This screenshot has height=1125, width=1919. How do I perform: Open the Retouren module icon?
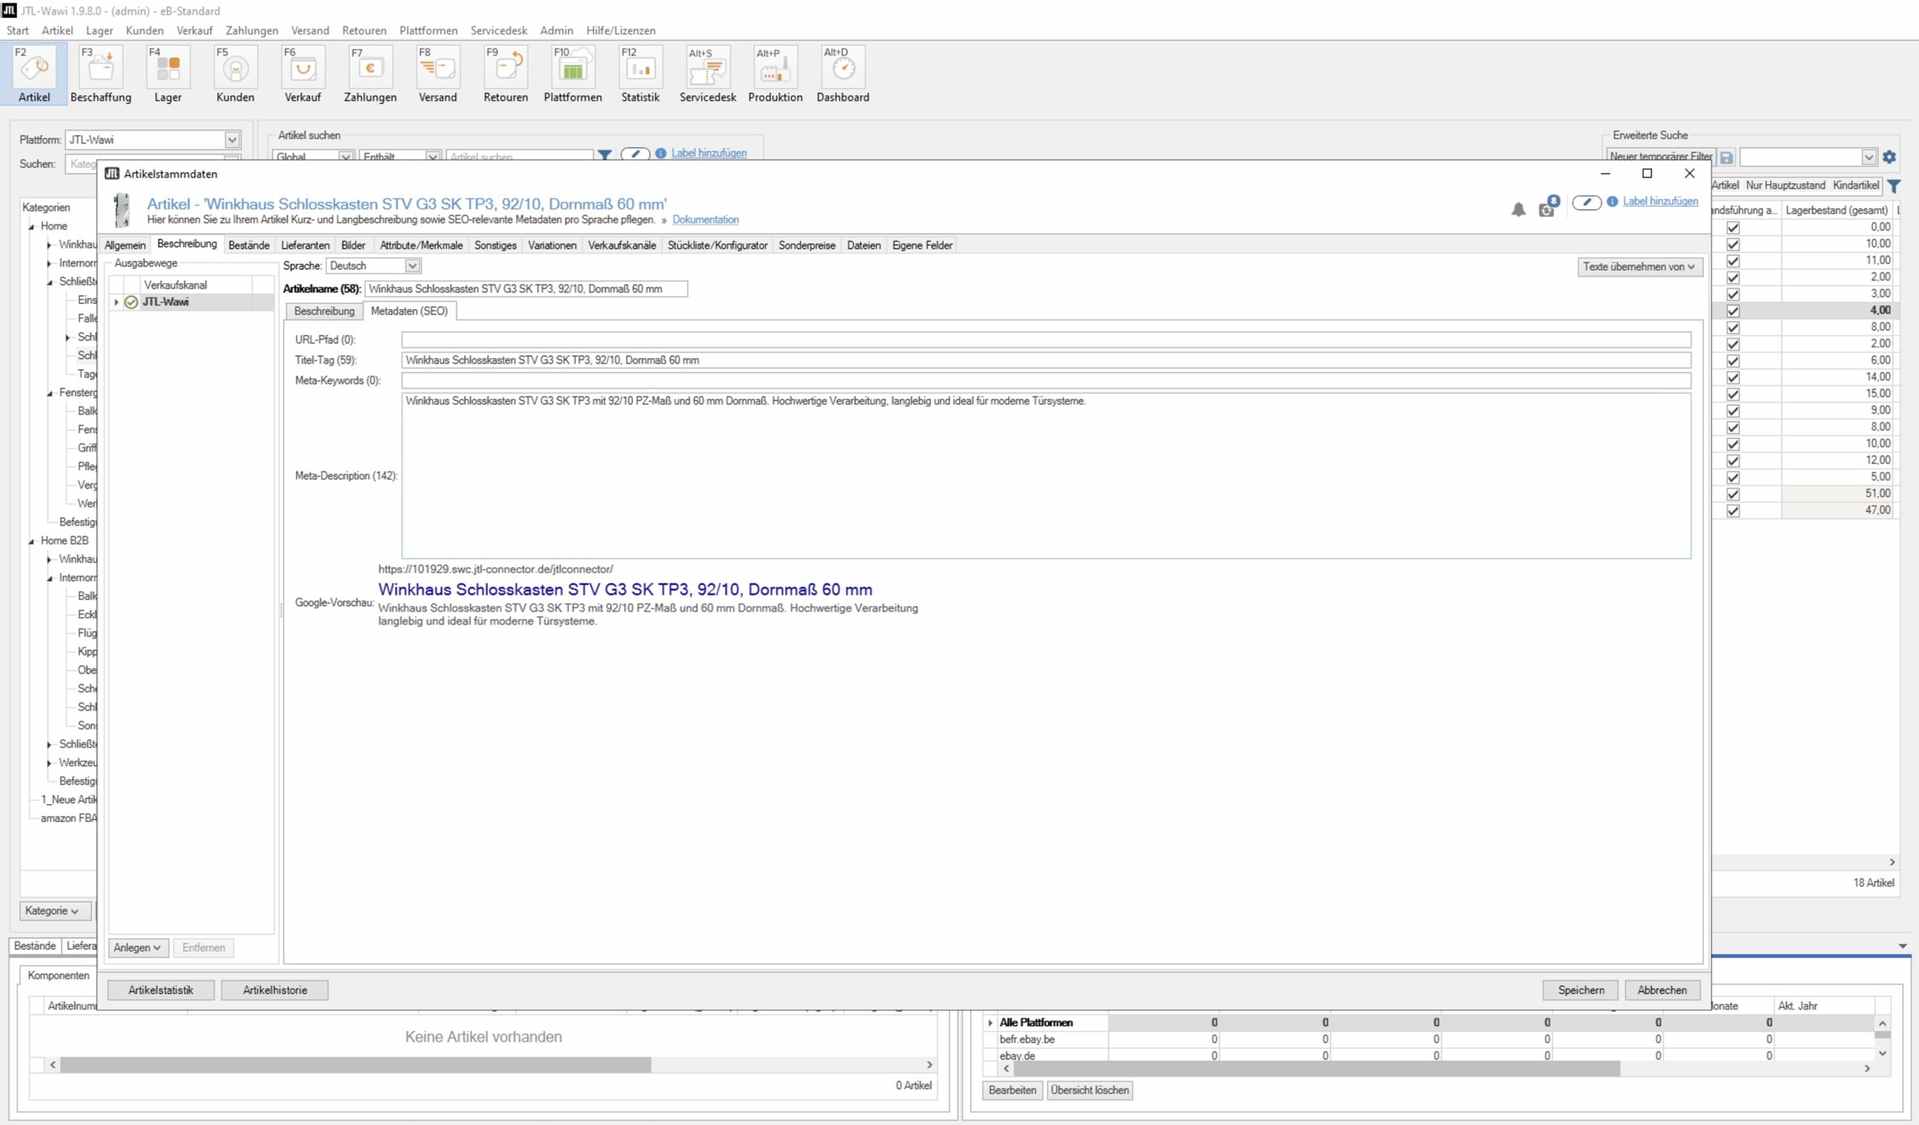pyautogui.click(x=505, y=74)
